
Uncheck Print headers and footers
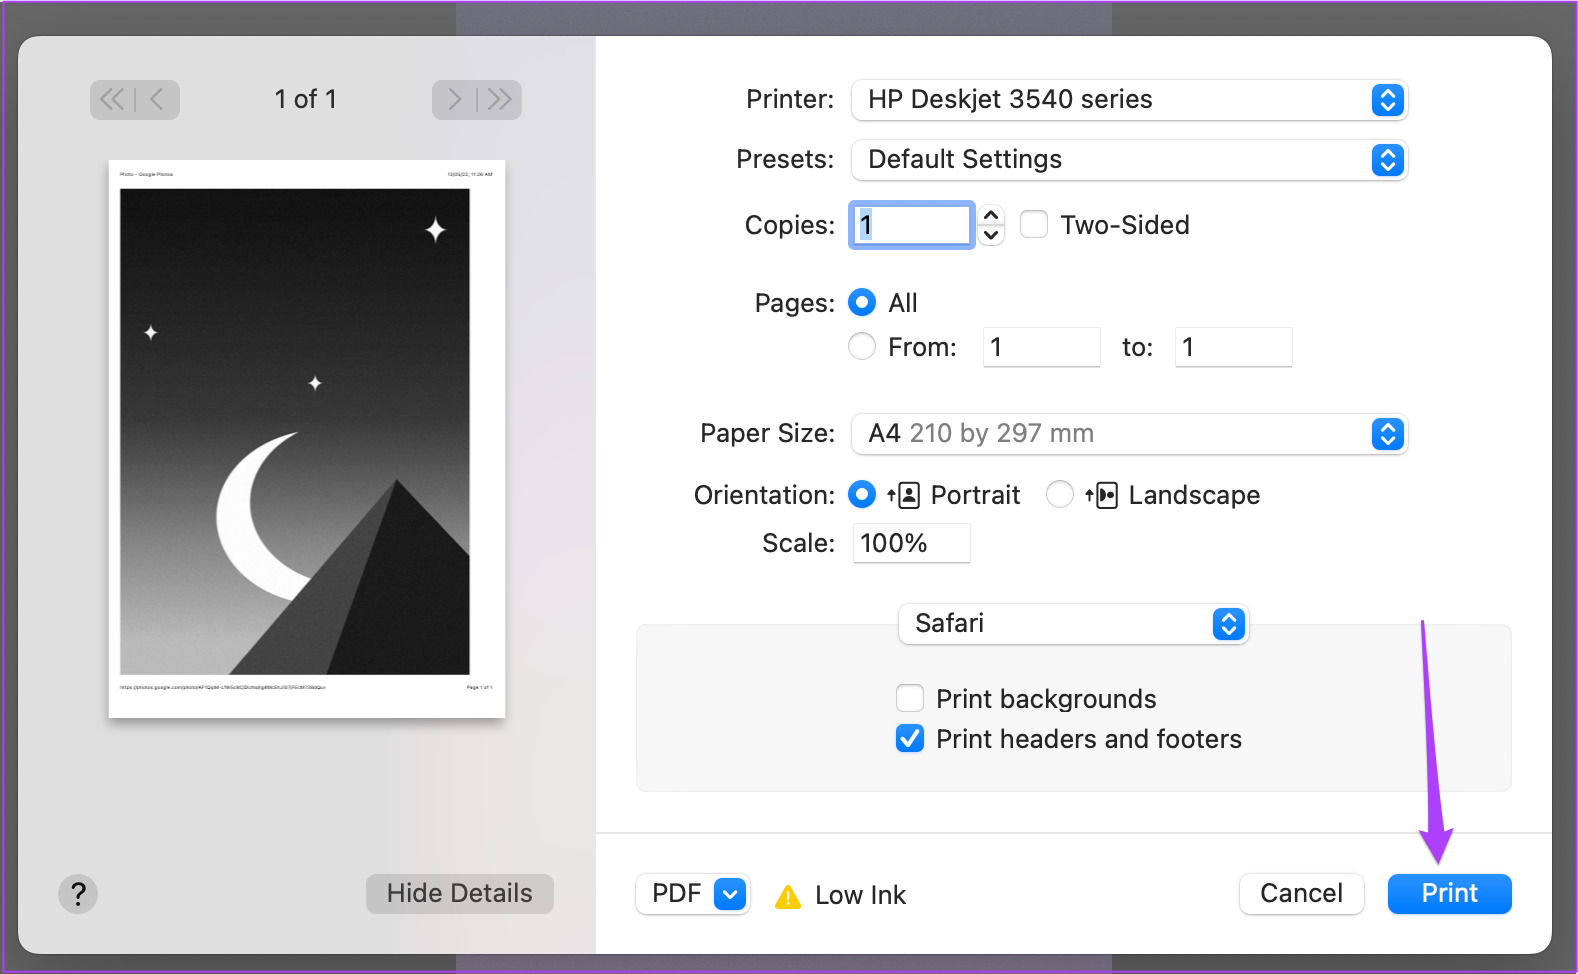coord(910,738)
